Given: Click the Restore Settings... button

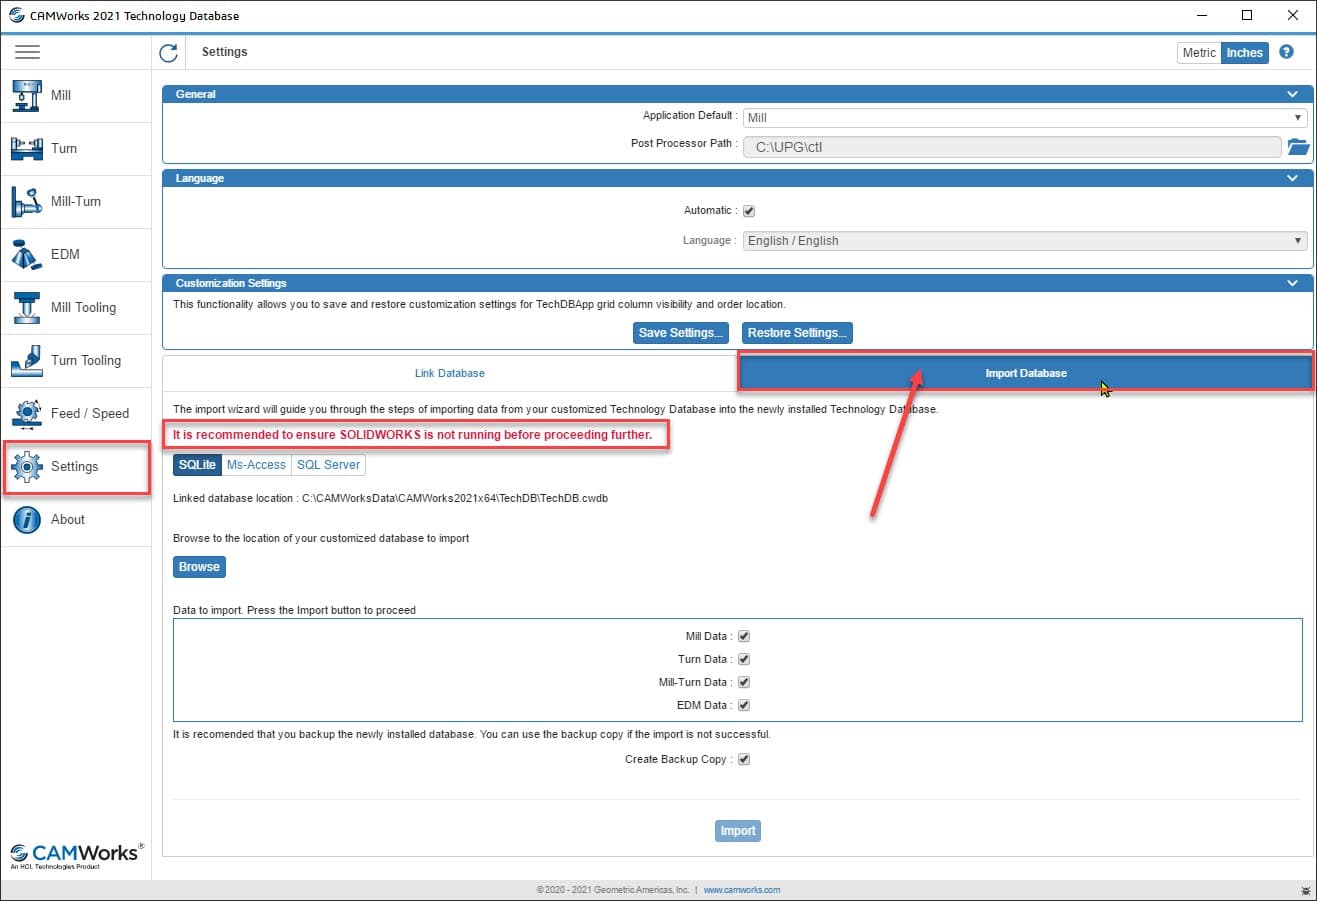Looking at the screenshot, I should 797,333.
